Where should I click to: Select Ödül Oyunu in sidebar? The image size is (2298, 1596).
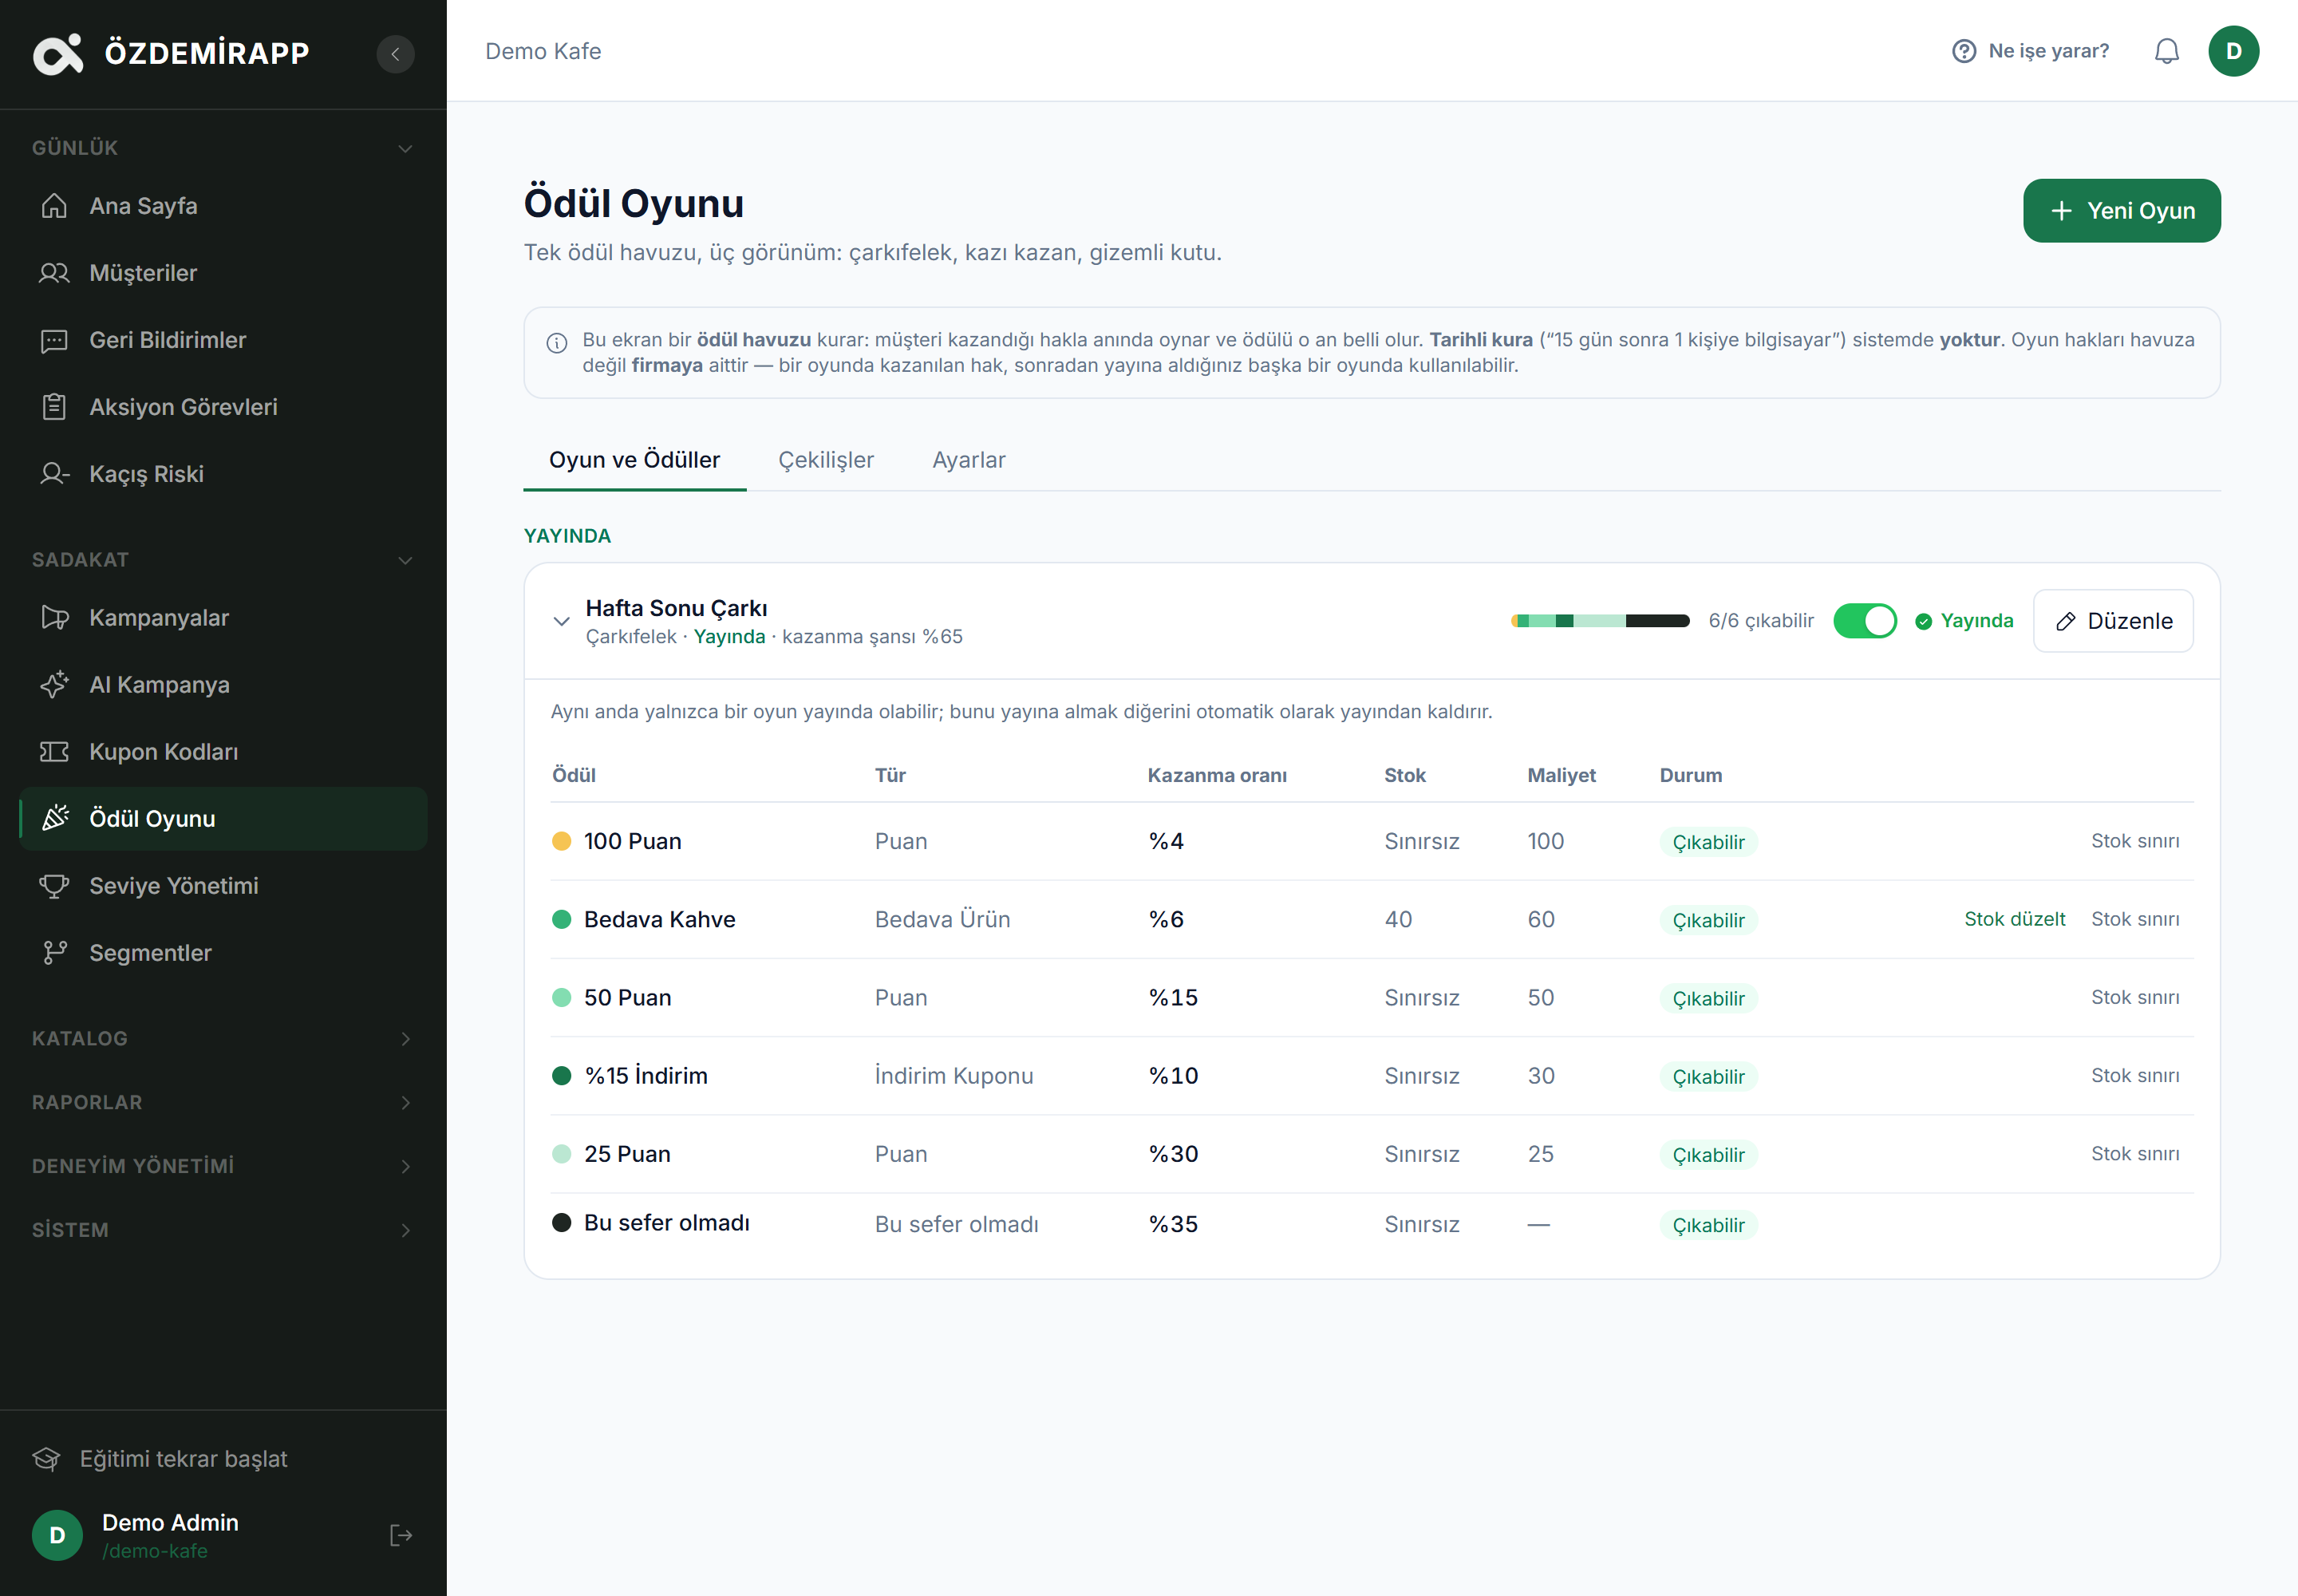223,819
